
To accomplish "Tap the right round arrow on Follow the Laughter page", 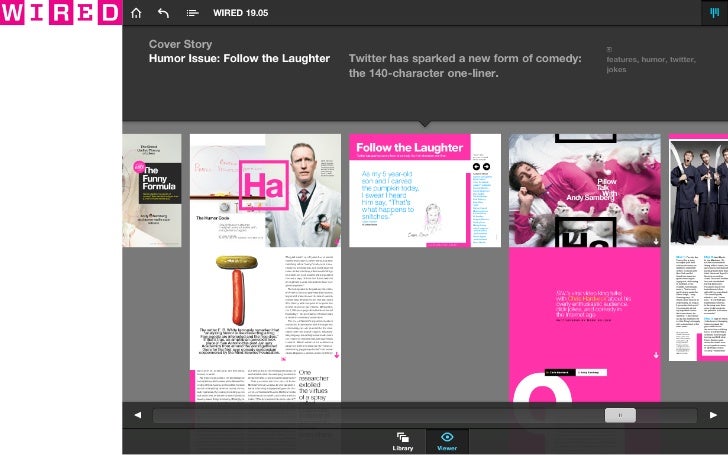I will [x=486, y=167].
